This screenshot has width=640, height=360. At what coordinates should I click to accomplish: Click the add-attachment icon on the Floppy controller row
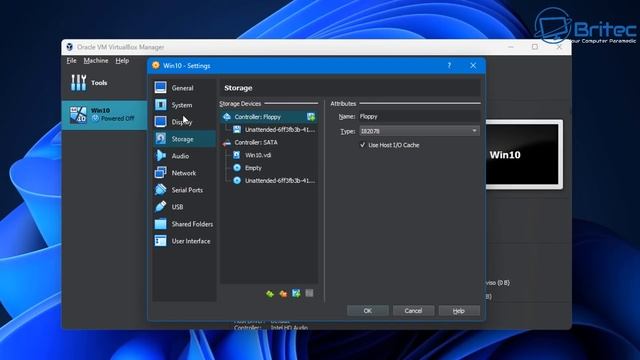coord(311,117)
